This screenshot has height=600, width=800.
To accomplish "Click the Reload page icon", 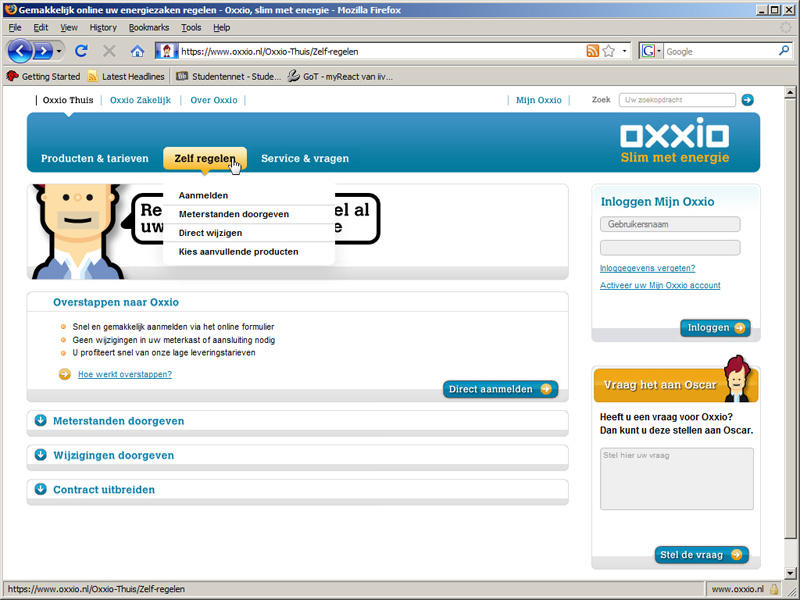I will coord(82,50).
